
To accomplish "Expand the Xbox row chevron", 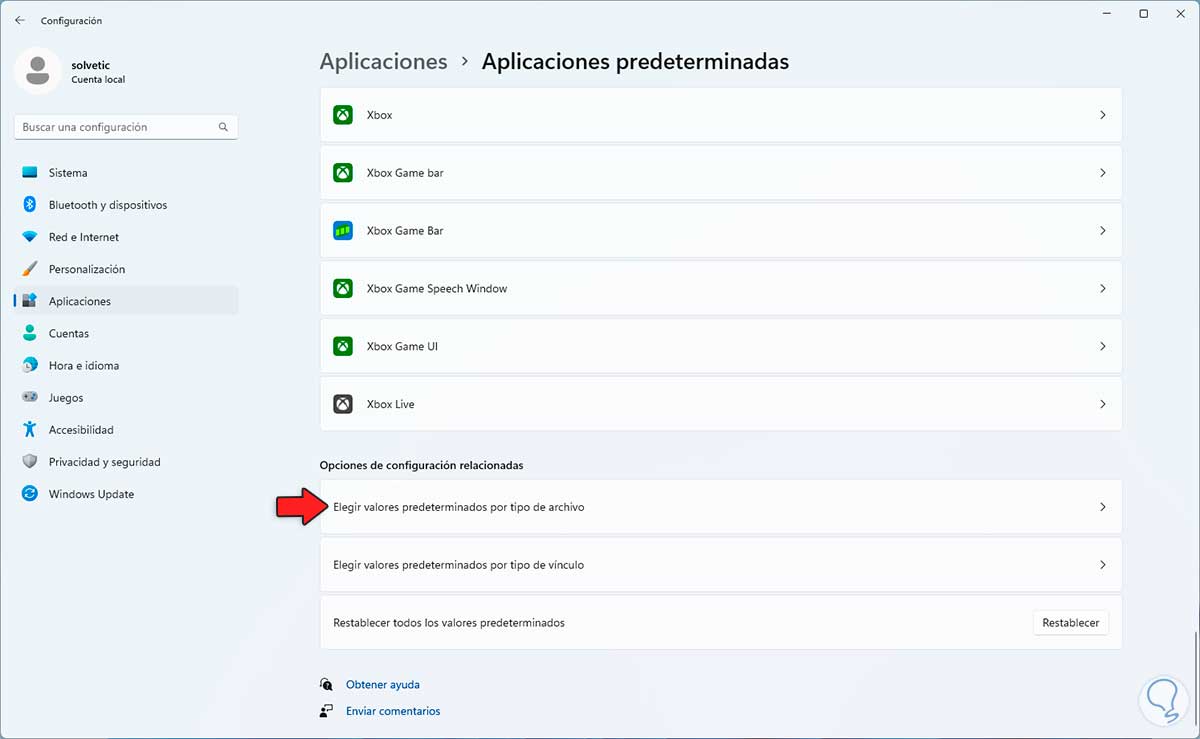I will tap(1103, 115).
